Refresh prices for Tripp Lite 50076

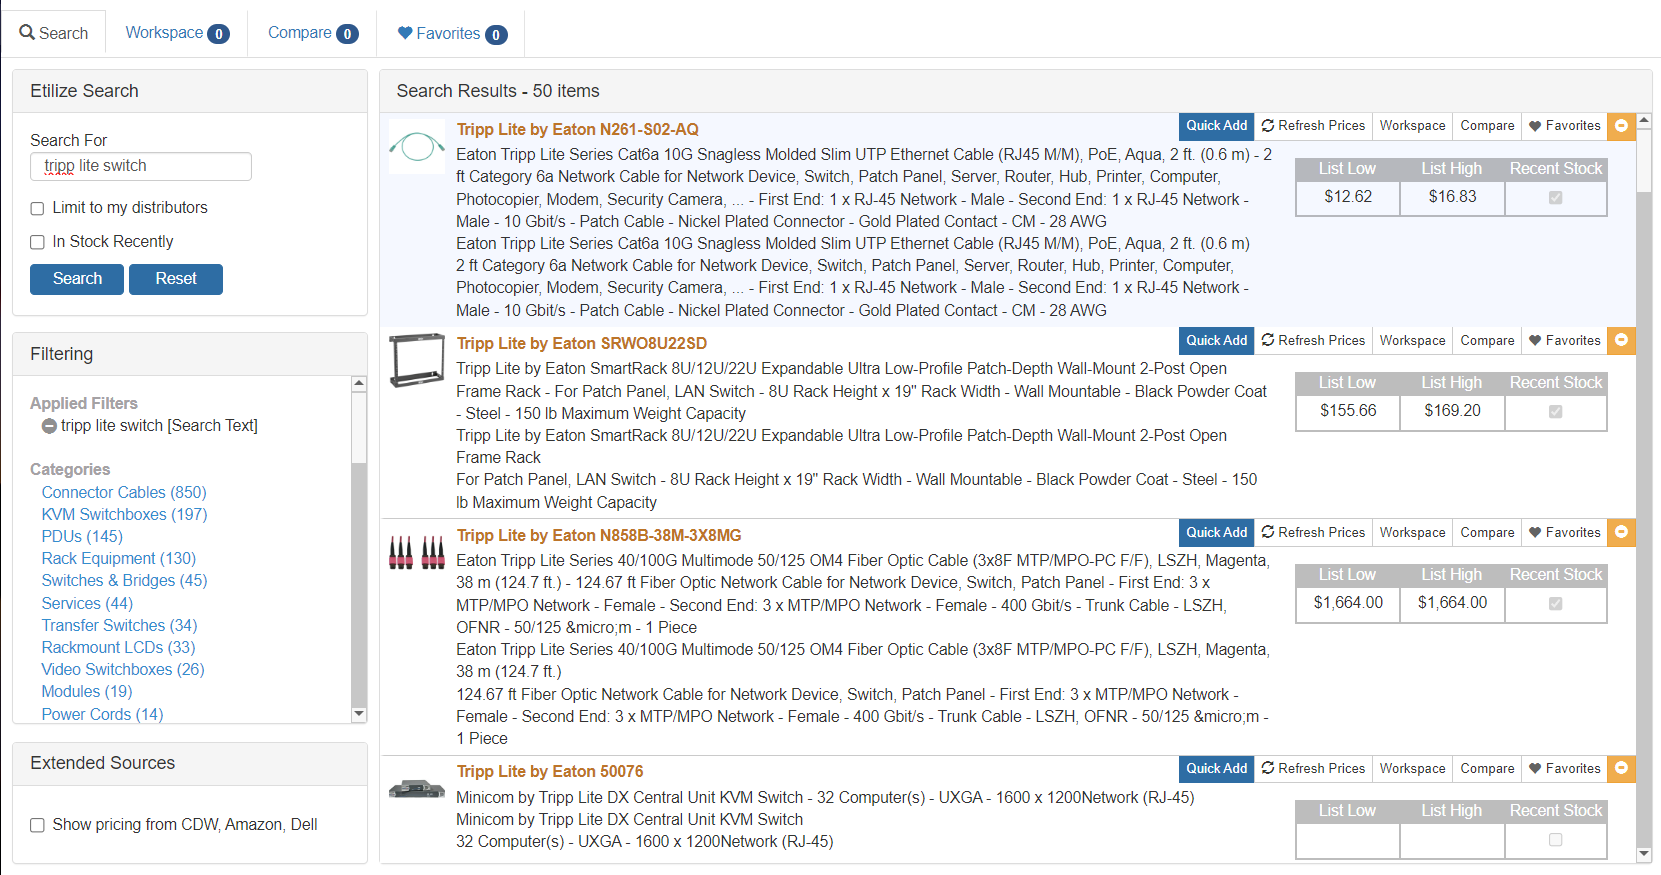point(1312,769)
